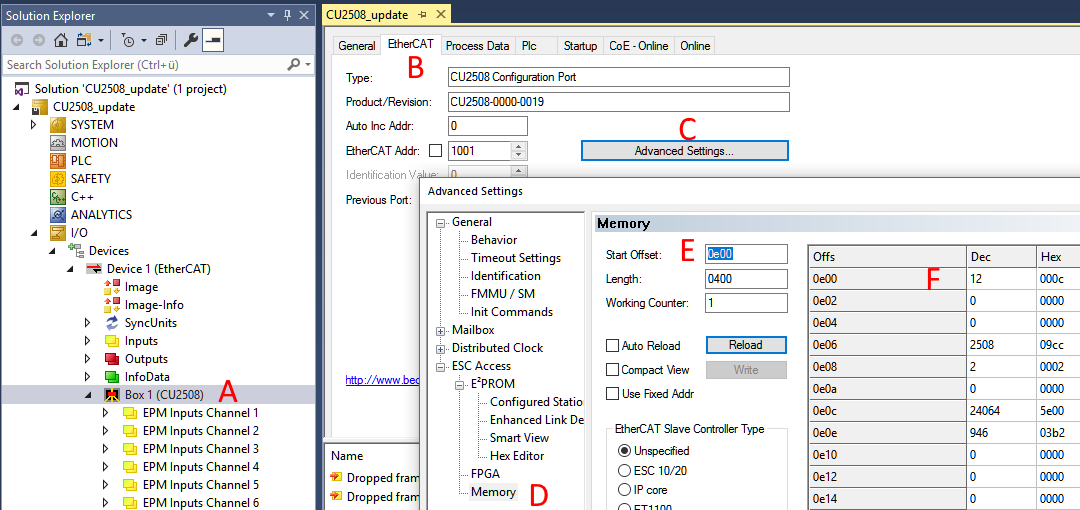Expand the Mailbox node in Advanced Settings

[441, 330]
